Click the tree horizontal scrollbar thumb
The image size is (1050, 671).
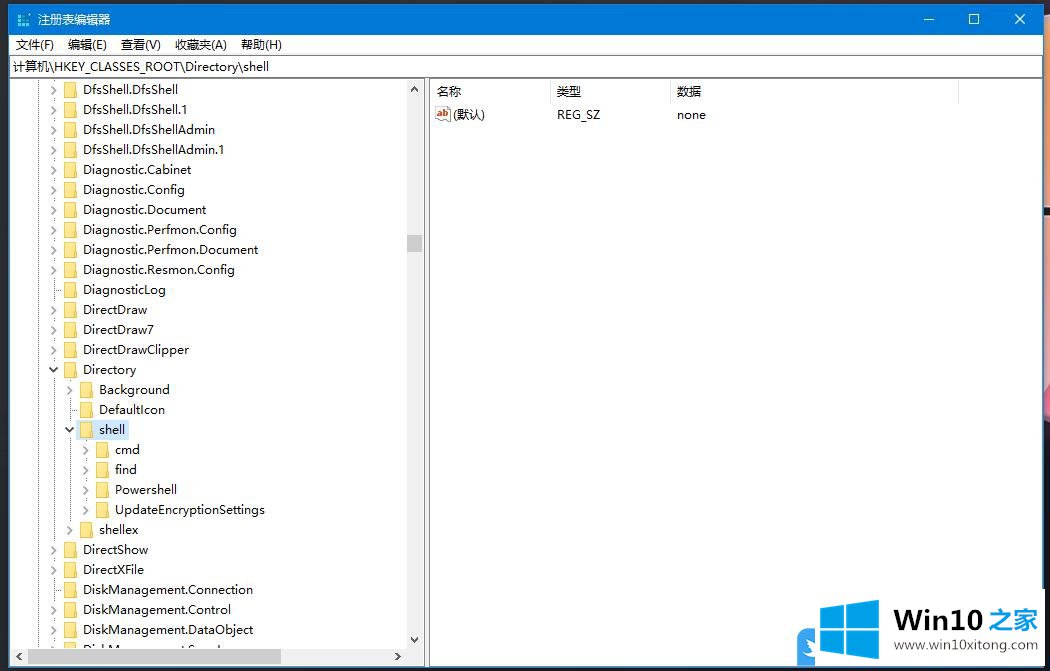tap(154, 656)
